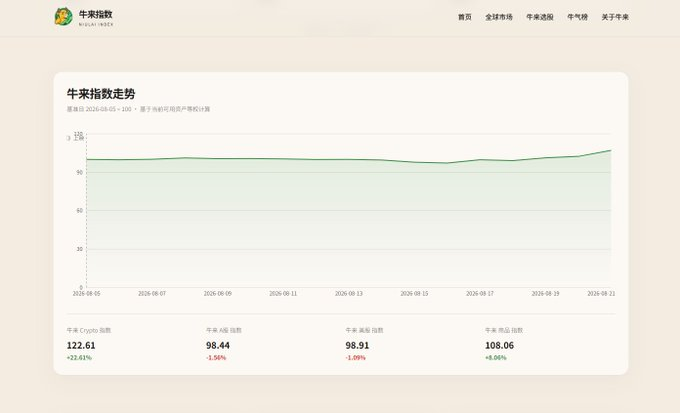The image size is (680, 413).
Task: Click the 30 y-axis tick label
Action: coord(79,249)
